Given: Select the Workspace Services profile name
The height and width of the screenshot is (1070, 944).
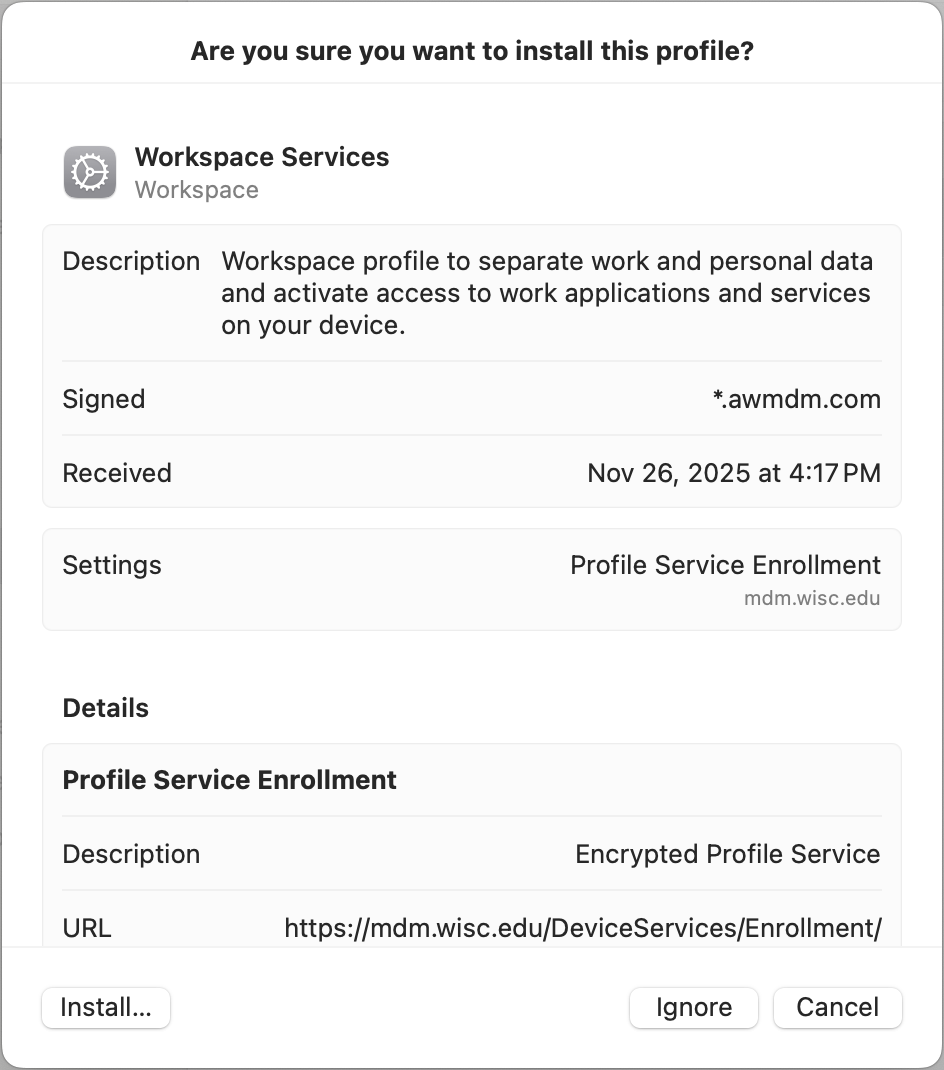Looking at the screenshot, I should 262,157.
